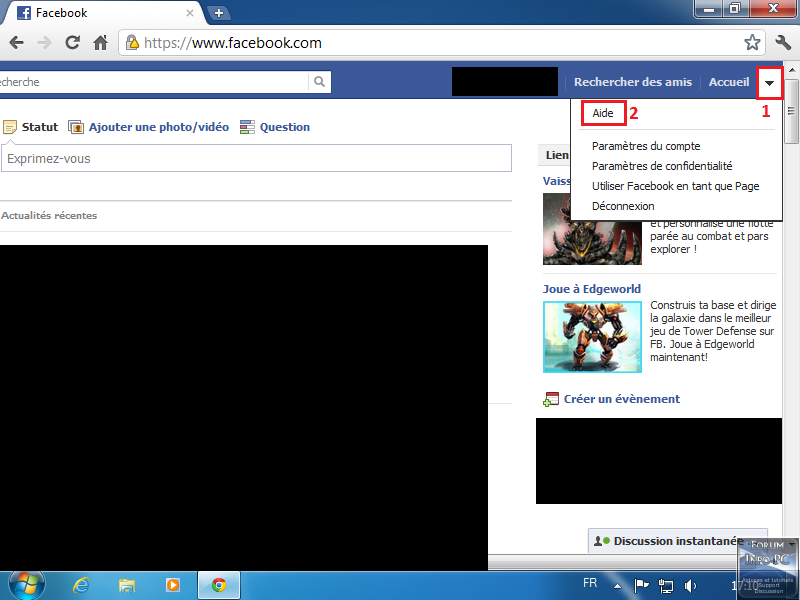The width and height of the screenshot is (800, 600).
Task: Reload the page with the refresh icon
Action: pos(72,42)
